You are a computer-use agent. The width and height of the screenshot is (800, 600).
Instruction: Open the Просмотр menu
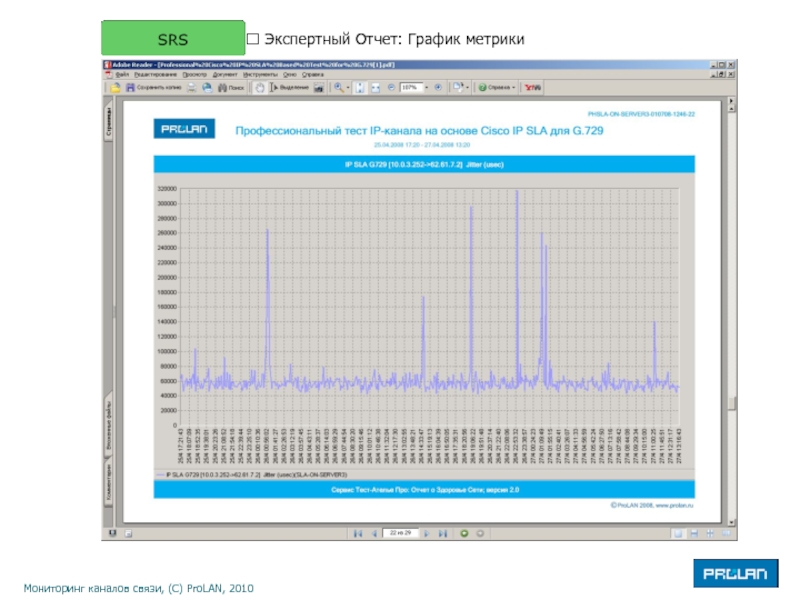coord(194,74)
